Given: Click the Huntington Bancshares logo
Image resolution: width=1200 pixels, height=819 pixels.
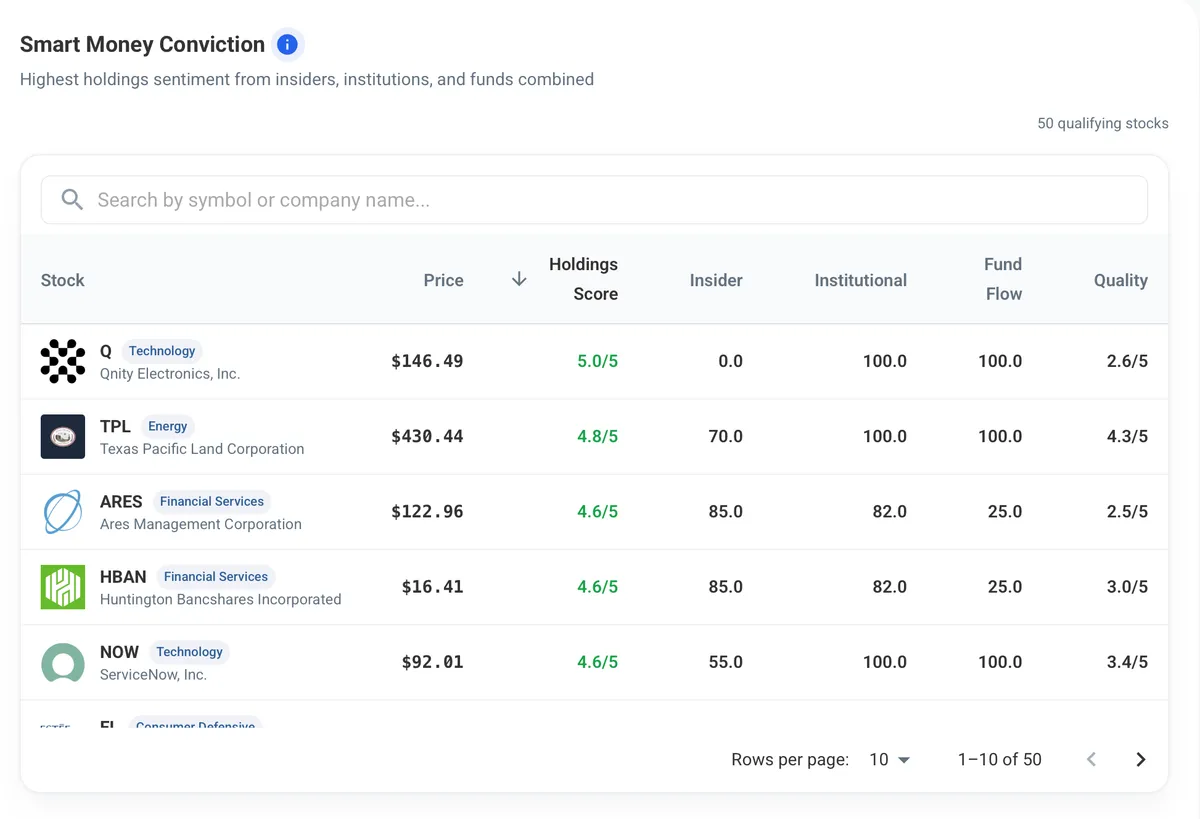Looking at the screenshot, I should [63, 586].
